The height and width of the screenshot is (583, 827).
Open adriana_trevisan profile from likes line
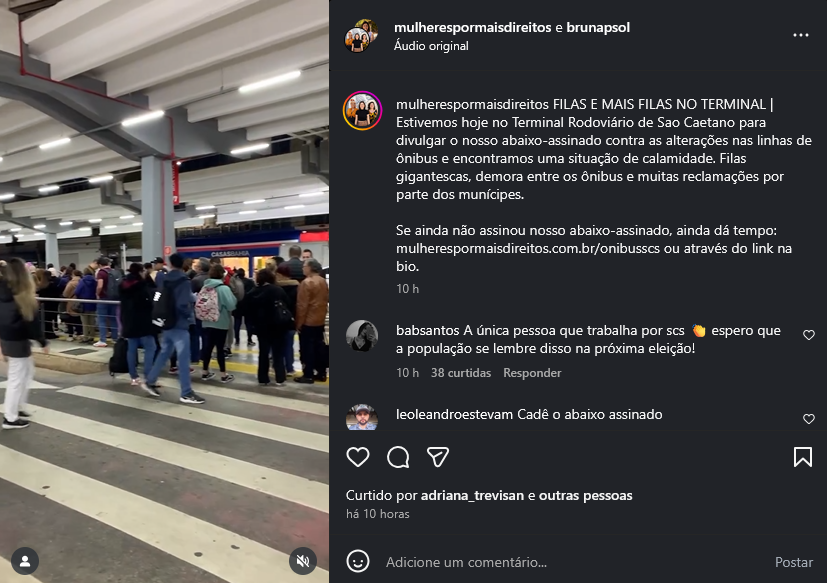(472, 495)
